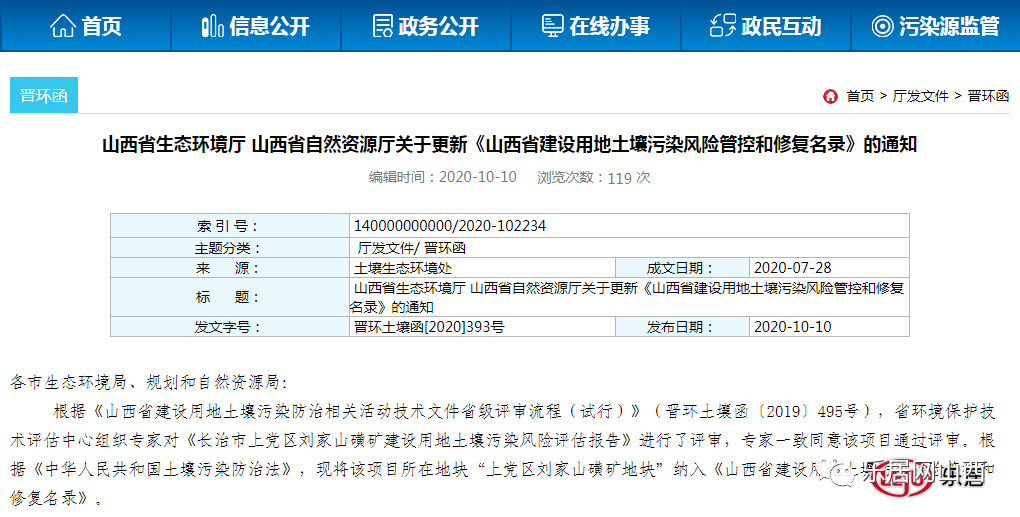Screen dimensions: 1020x517
Task: Click the body text mentioning 长治市上党区刘家山磺矿
Action: pos(502,440)
